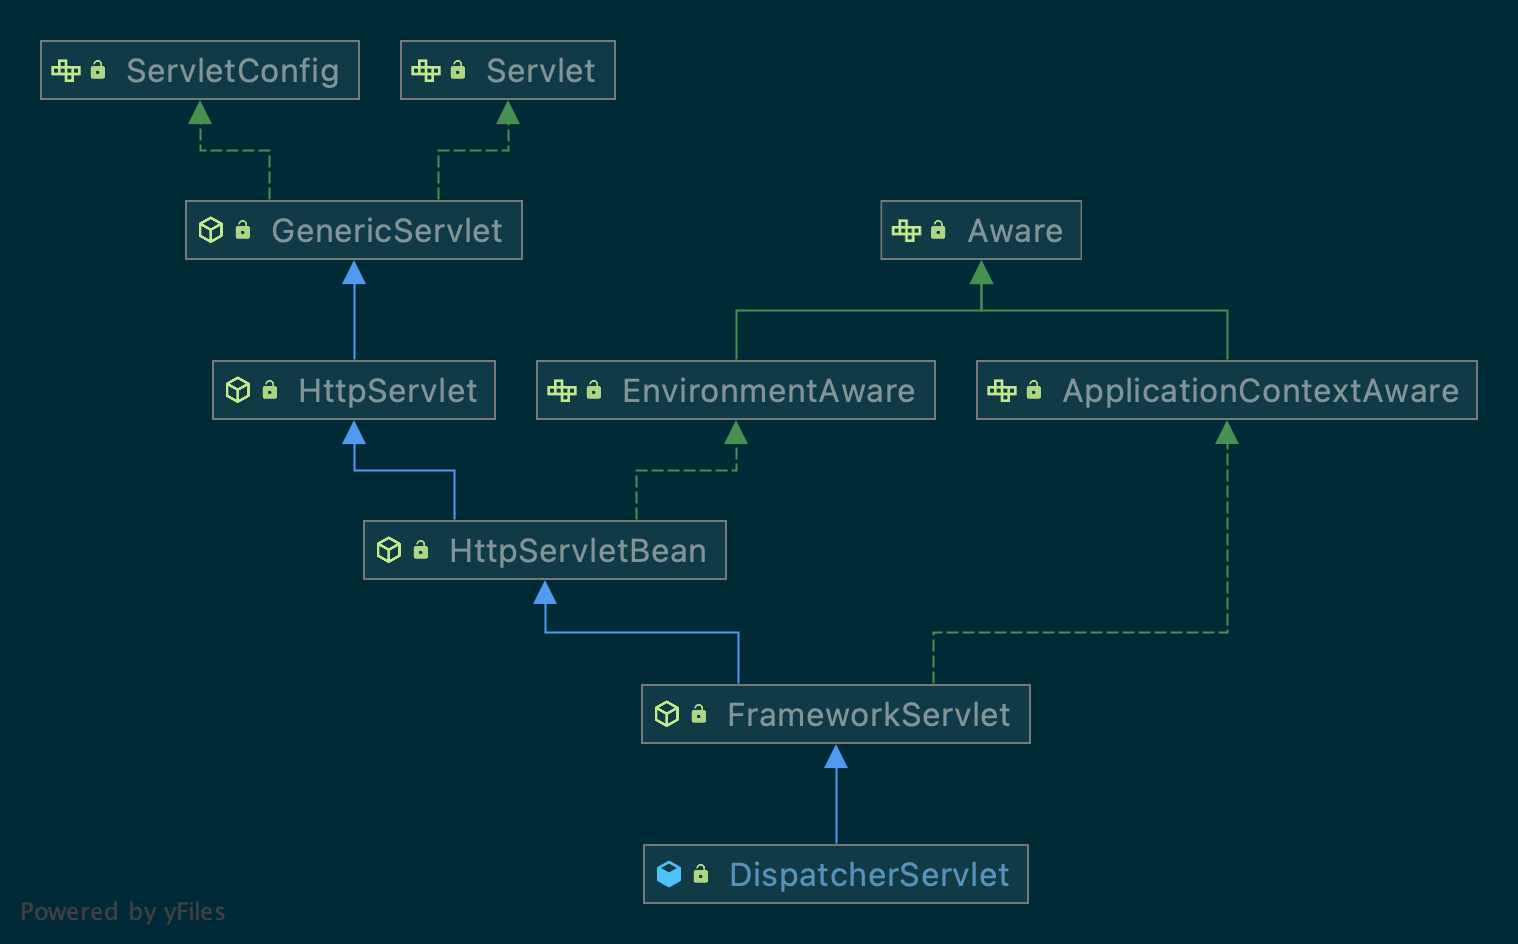Click the lock icon on FrameworkServlet node
This screenshot has height=944, width=1518.
click(699, 713)
